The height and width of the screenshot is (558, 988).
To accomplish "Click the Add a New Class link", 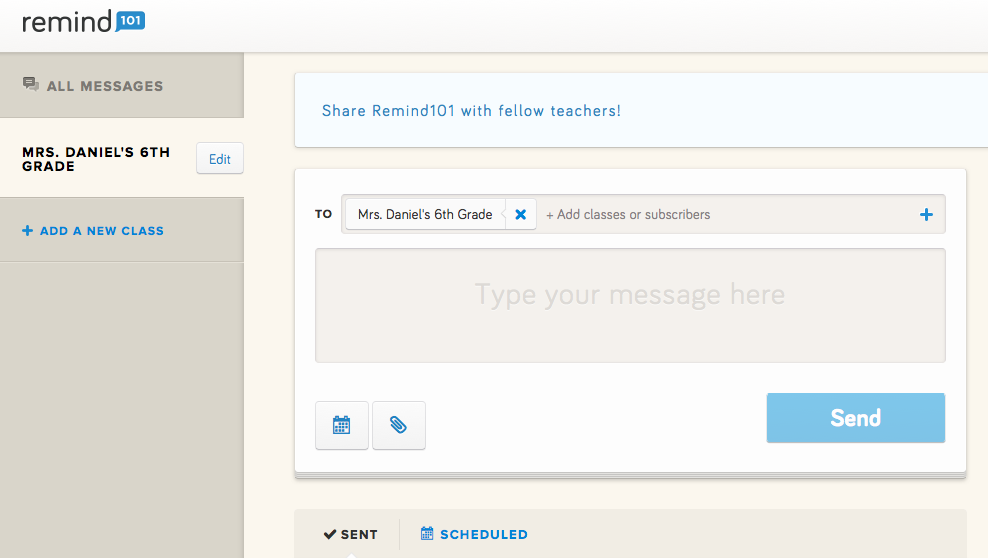I will 101,231.
